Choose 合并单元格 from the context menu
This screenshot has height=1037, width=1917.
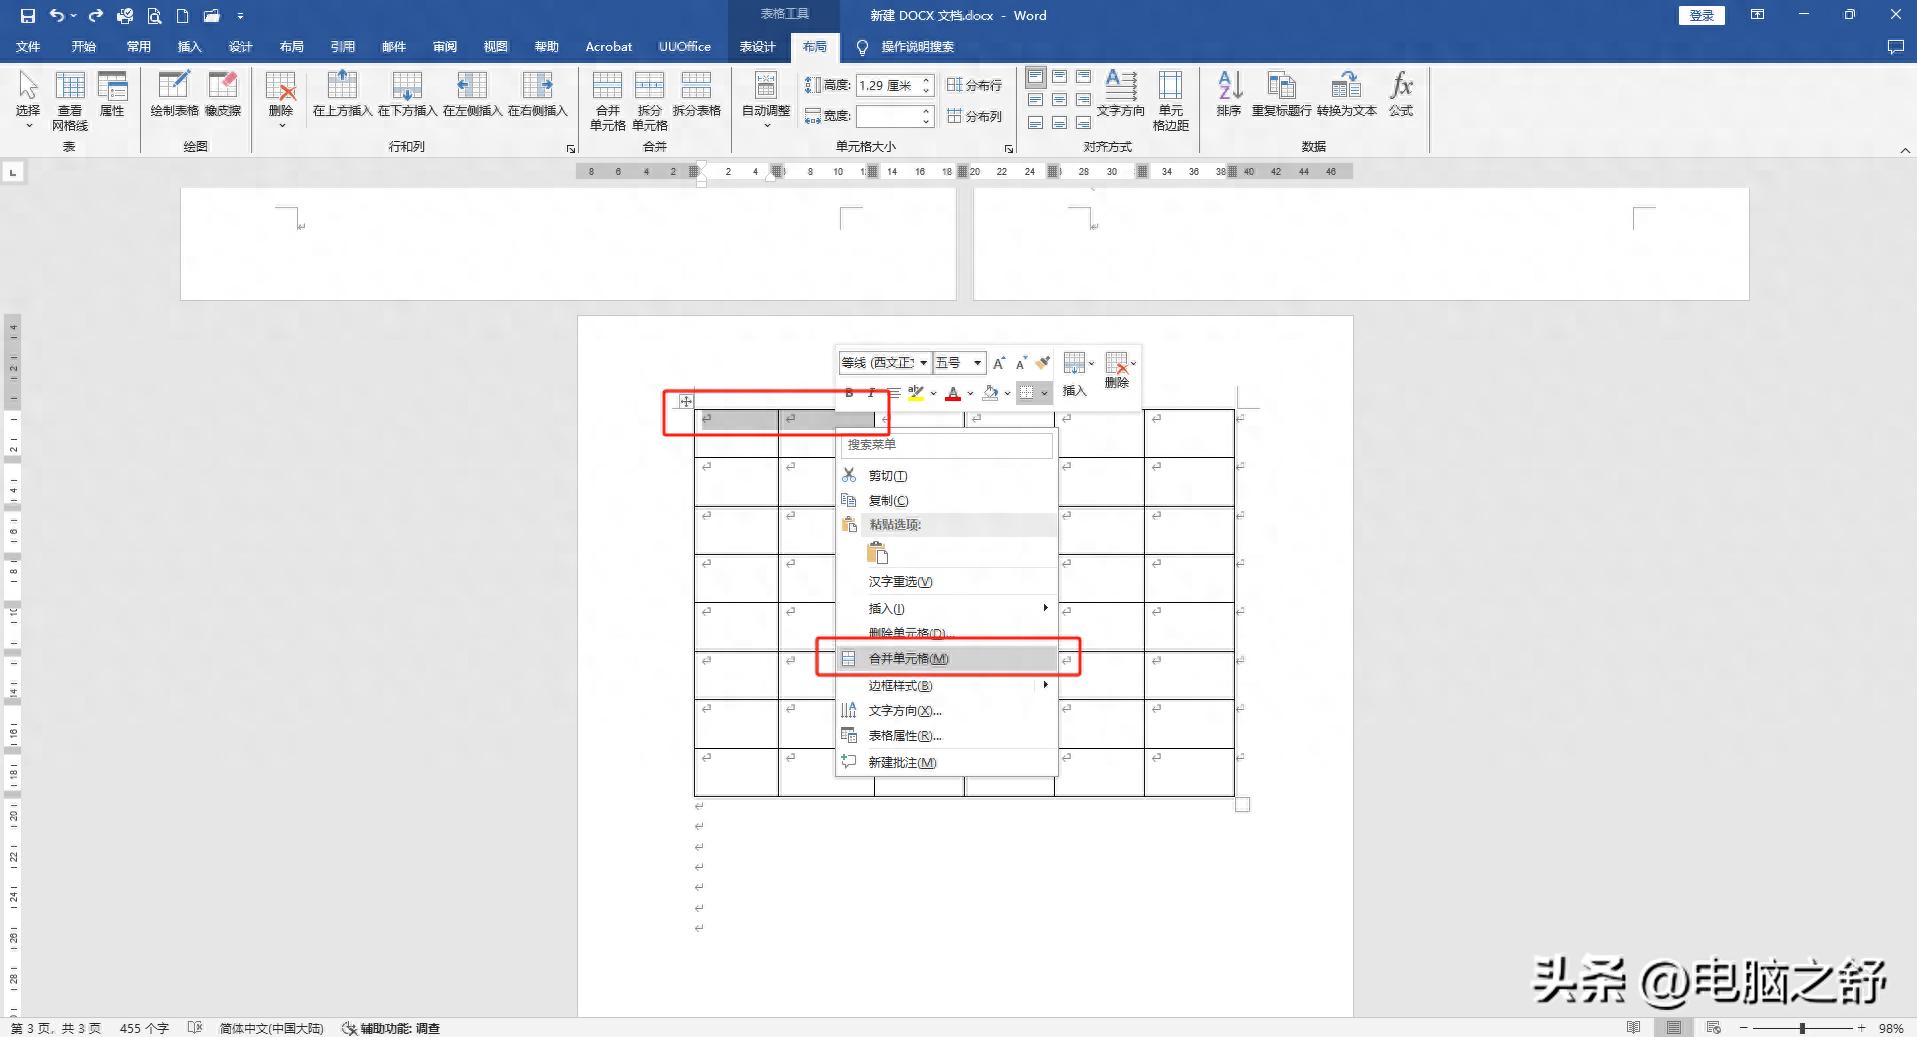point(906,658)
